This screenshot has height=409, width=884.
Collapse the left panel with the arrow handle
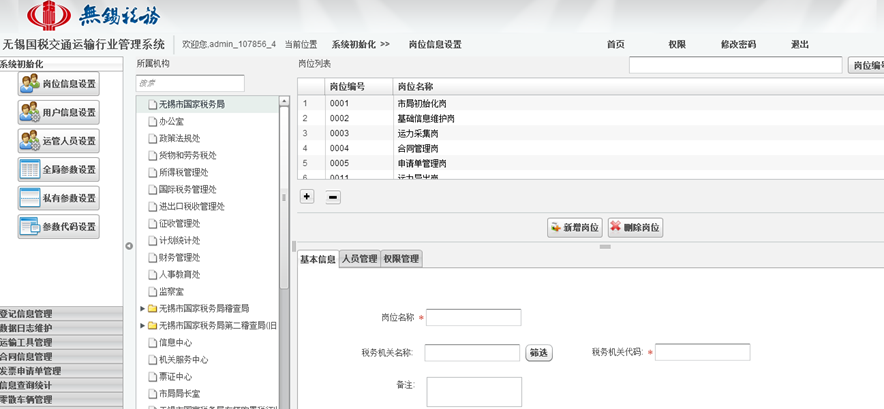(128, 245)
